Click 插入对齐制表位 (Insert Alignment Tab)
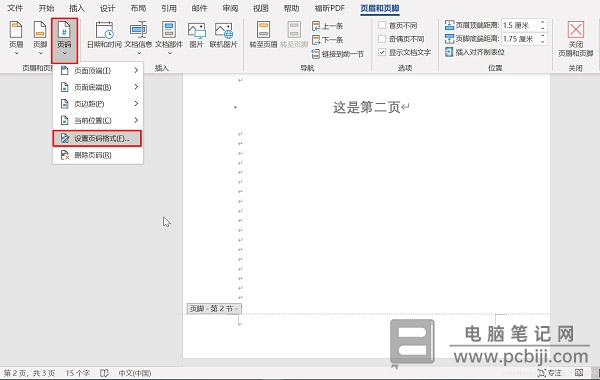 tap(475, 52)
